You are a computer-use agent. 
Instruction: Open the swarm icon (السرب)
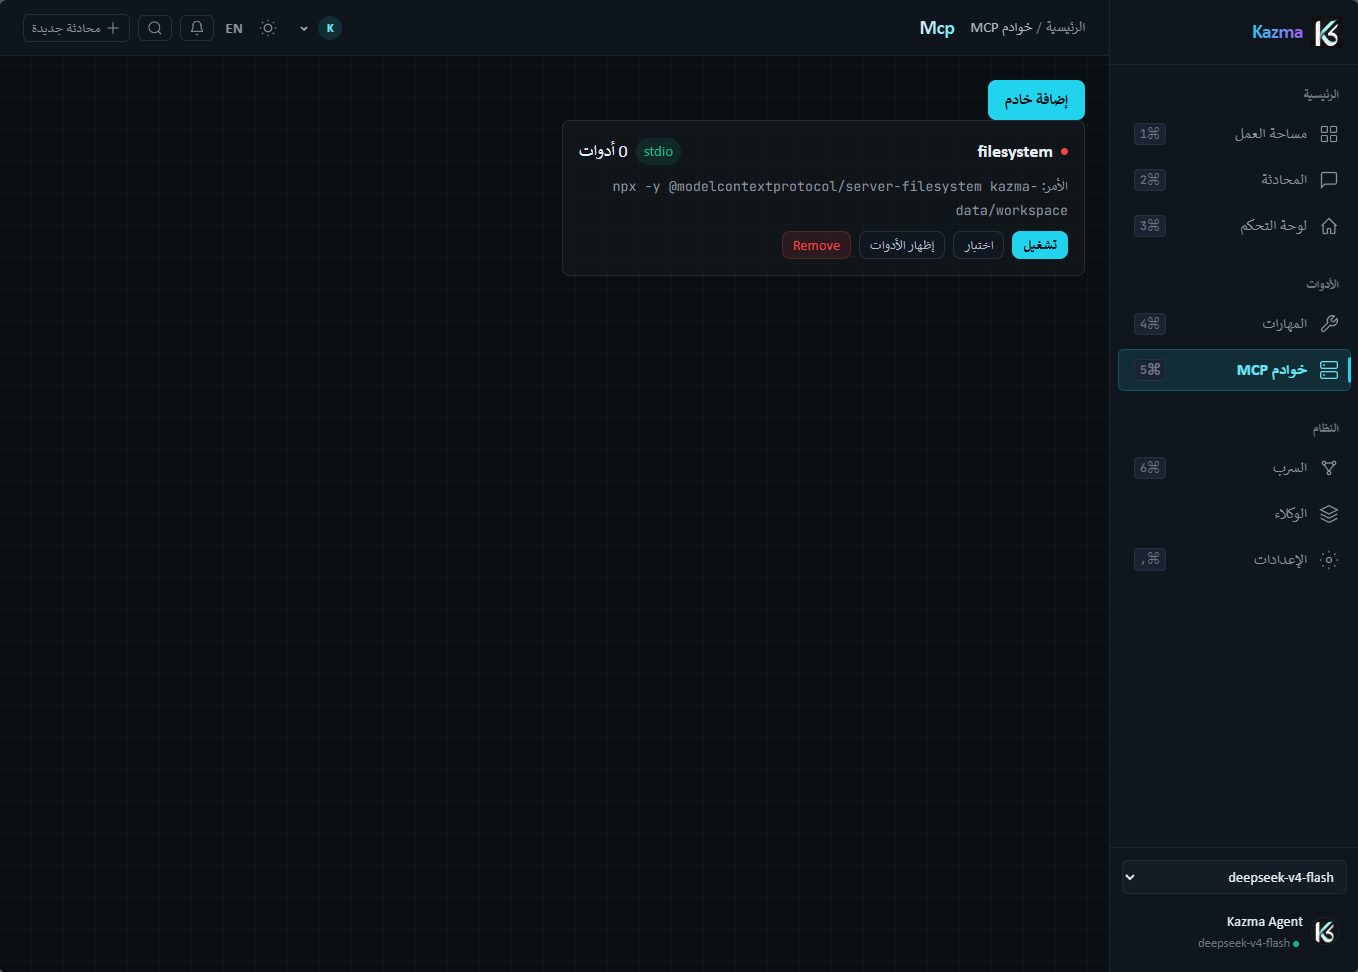1329,468
